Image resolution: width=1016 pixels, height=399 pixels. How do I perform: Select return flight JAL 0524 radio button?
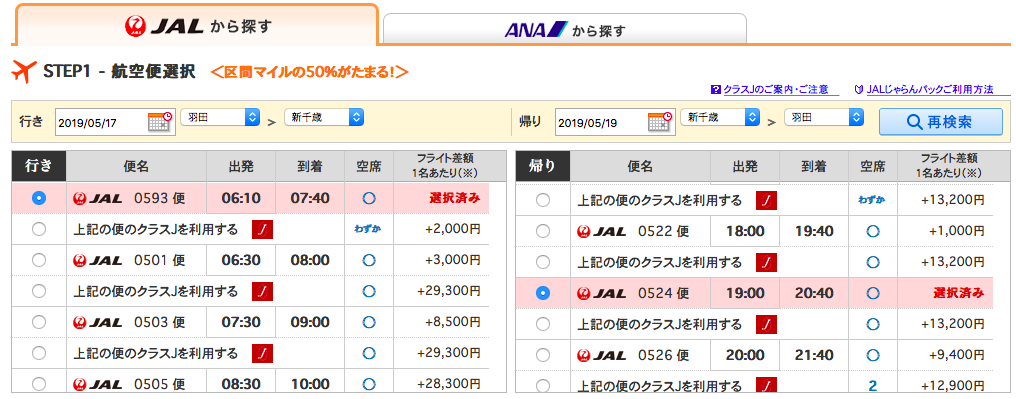tap(543, 293)
